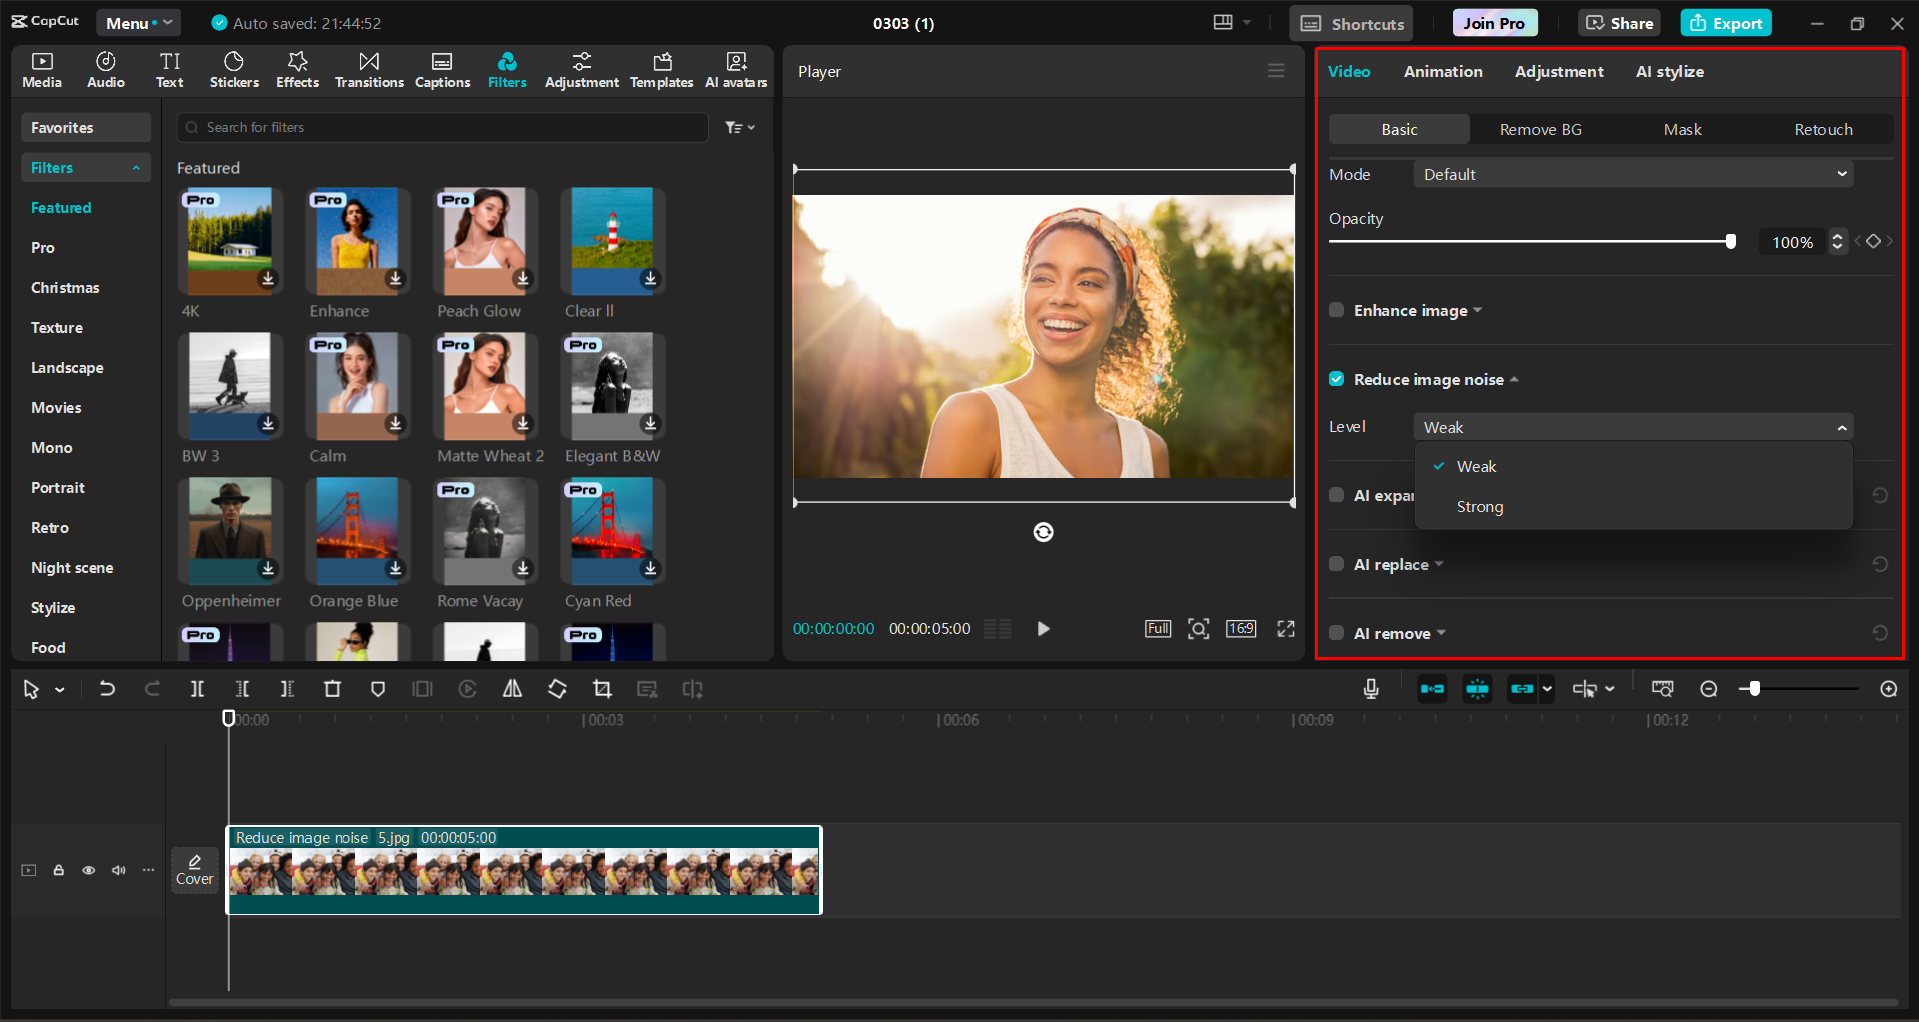This screenshot has height=1022, width=1919.
Task: Toggle main track magnet
Action: (1432, 689)
